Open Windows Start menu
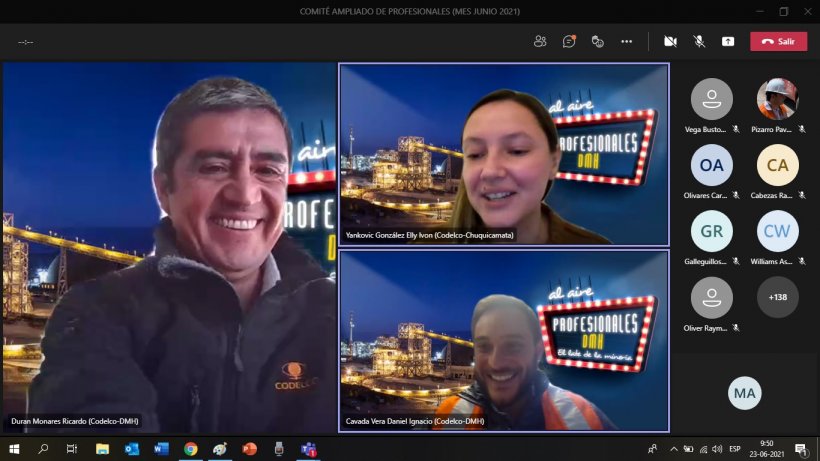The image size is (820, 461). 14,449
